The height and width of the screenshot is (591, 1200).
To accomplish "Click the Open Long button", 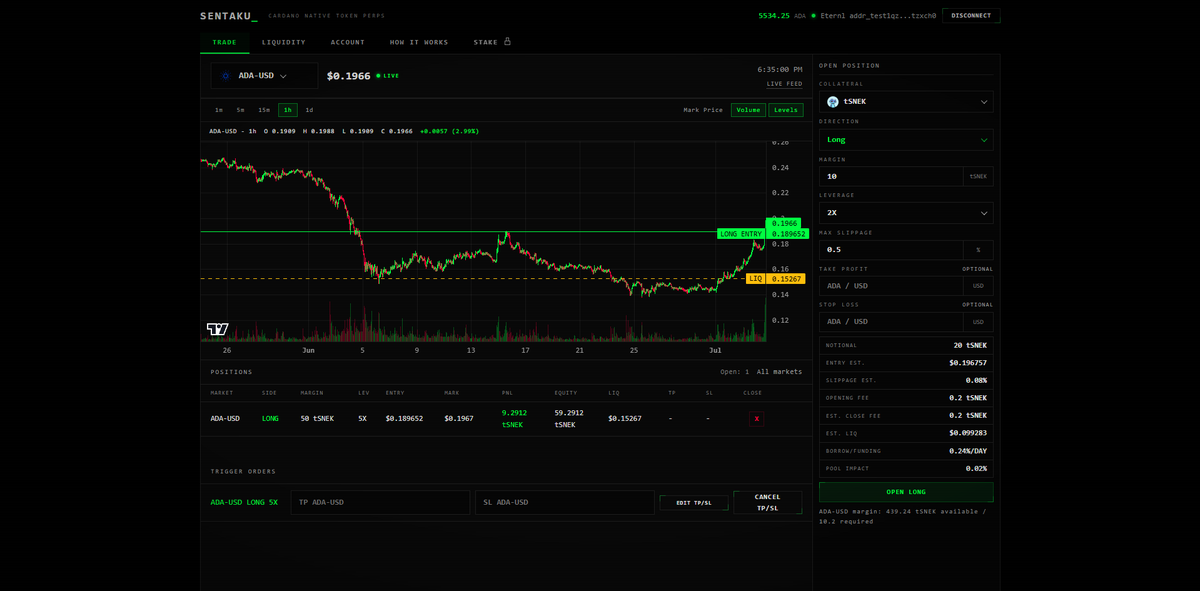I will point(906,492).
